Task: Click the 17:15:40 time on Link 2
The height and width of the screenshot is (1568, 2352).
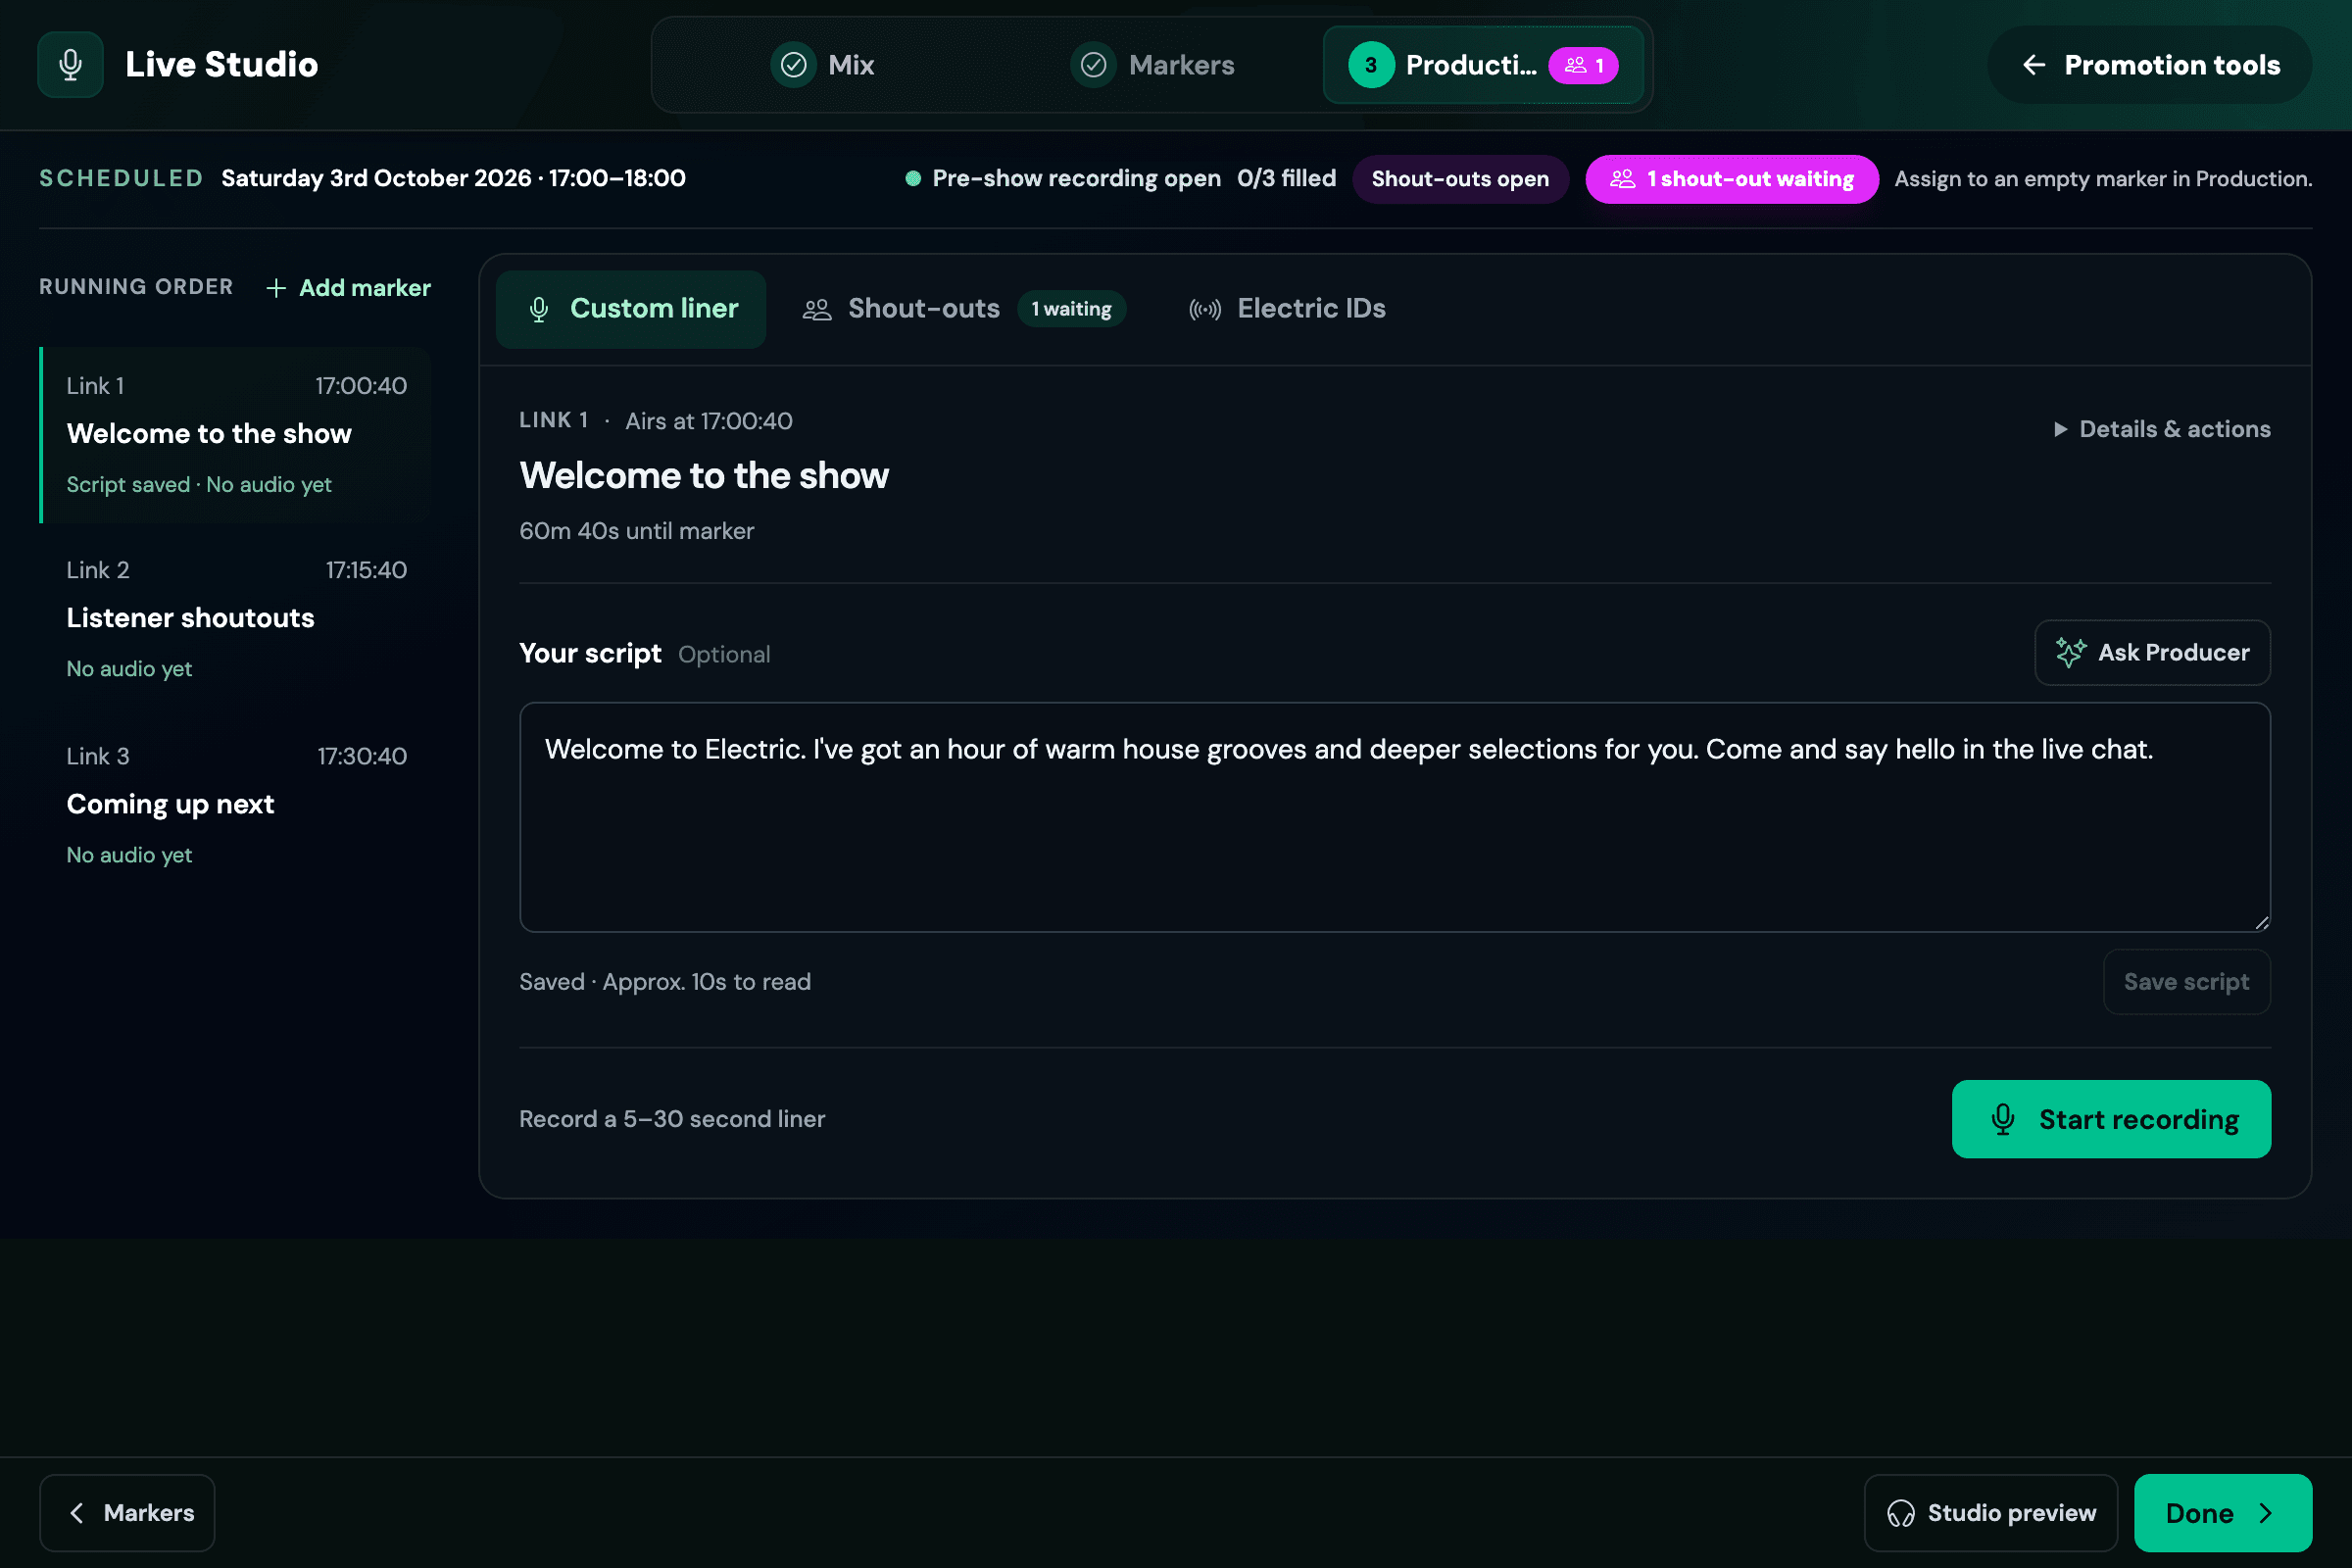Action: (366, 570)
